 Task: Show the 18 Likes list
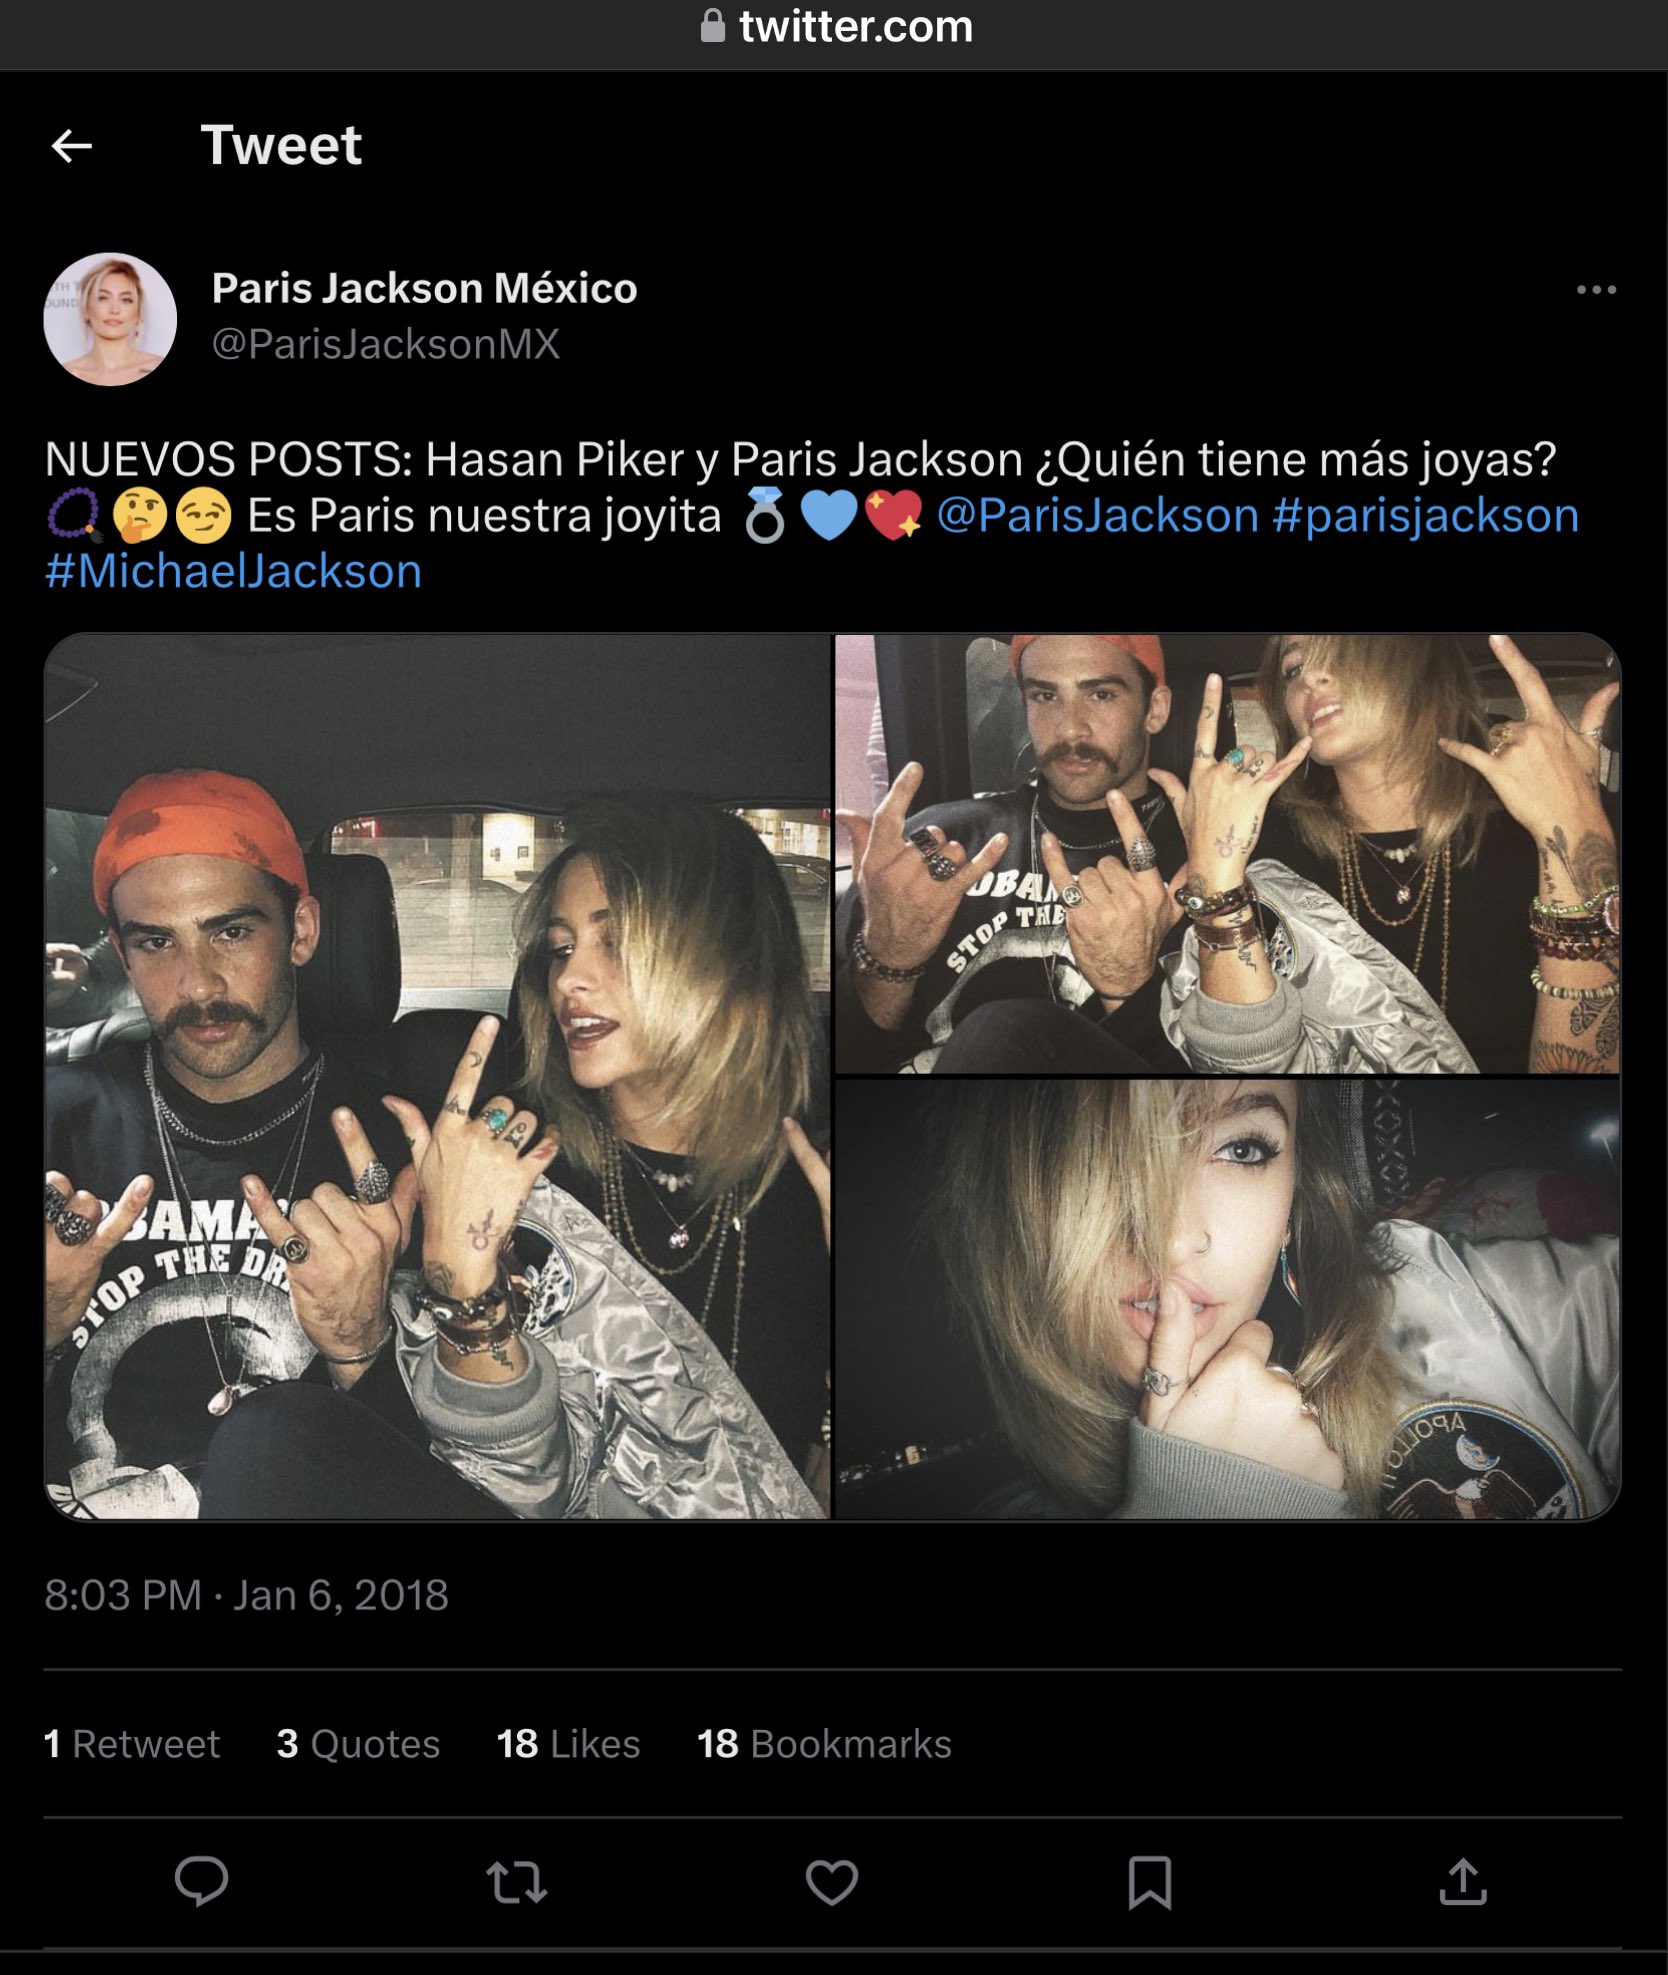[x=568, y=1744]
